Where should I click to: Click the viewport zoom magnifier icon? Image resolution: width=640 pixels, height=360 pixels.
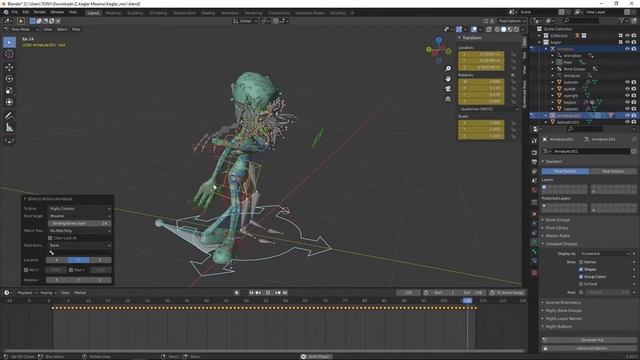[448, 69]
